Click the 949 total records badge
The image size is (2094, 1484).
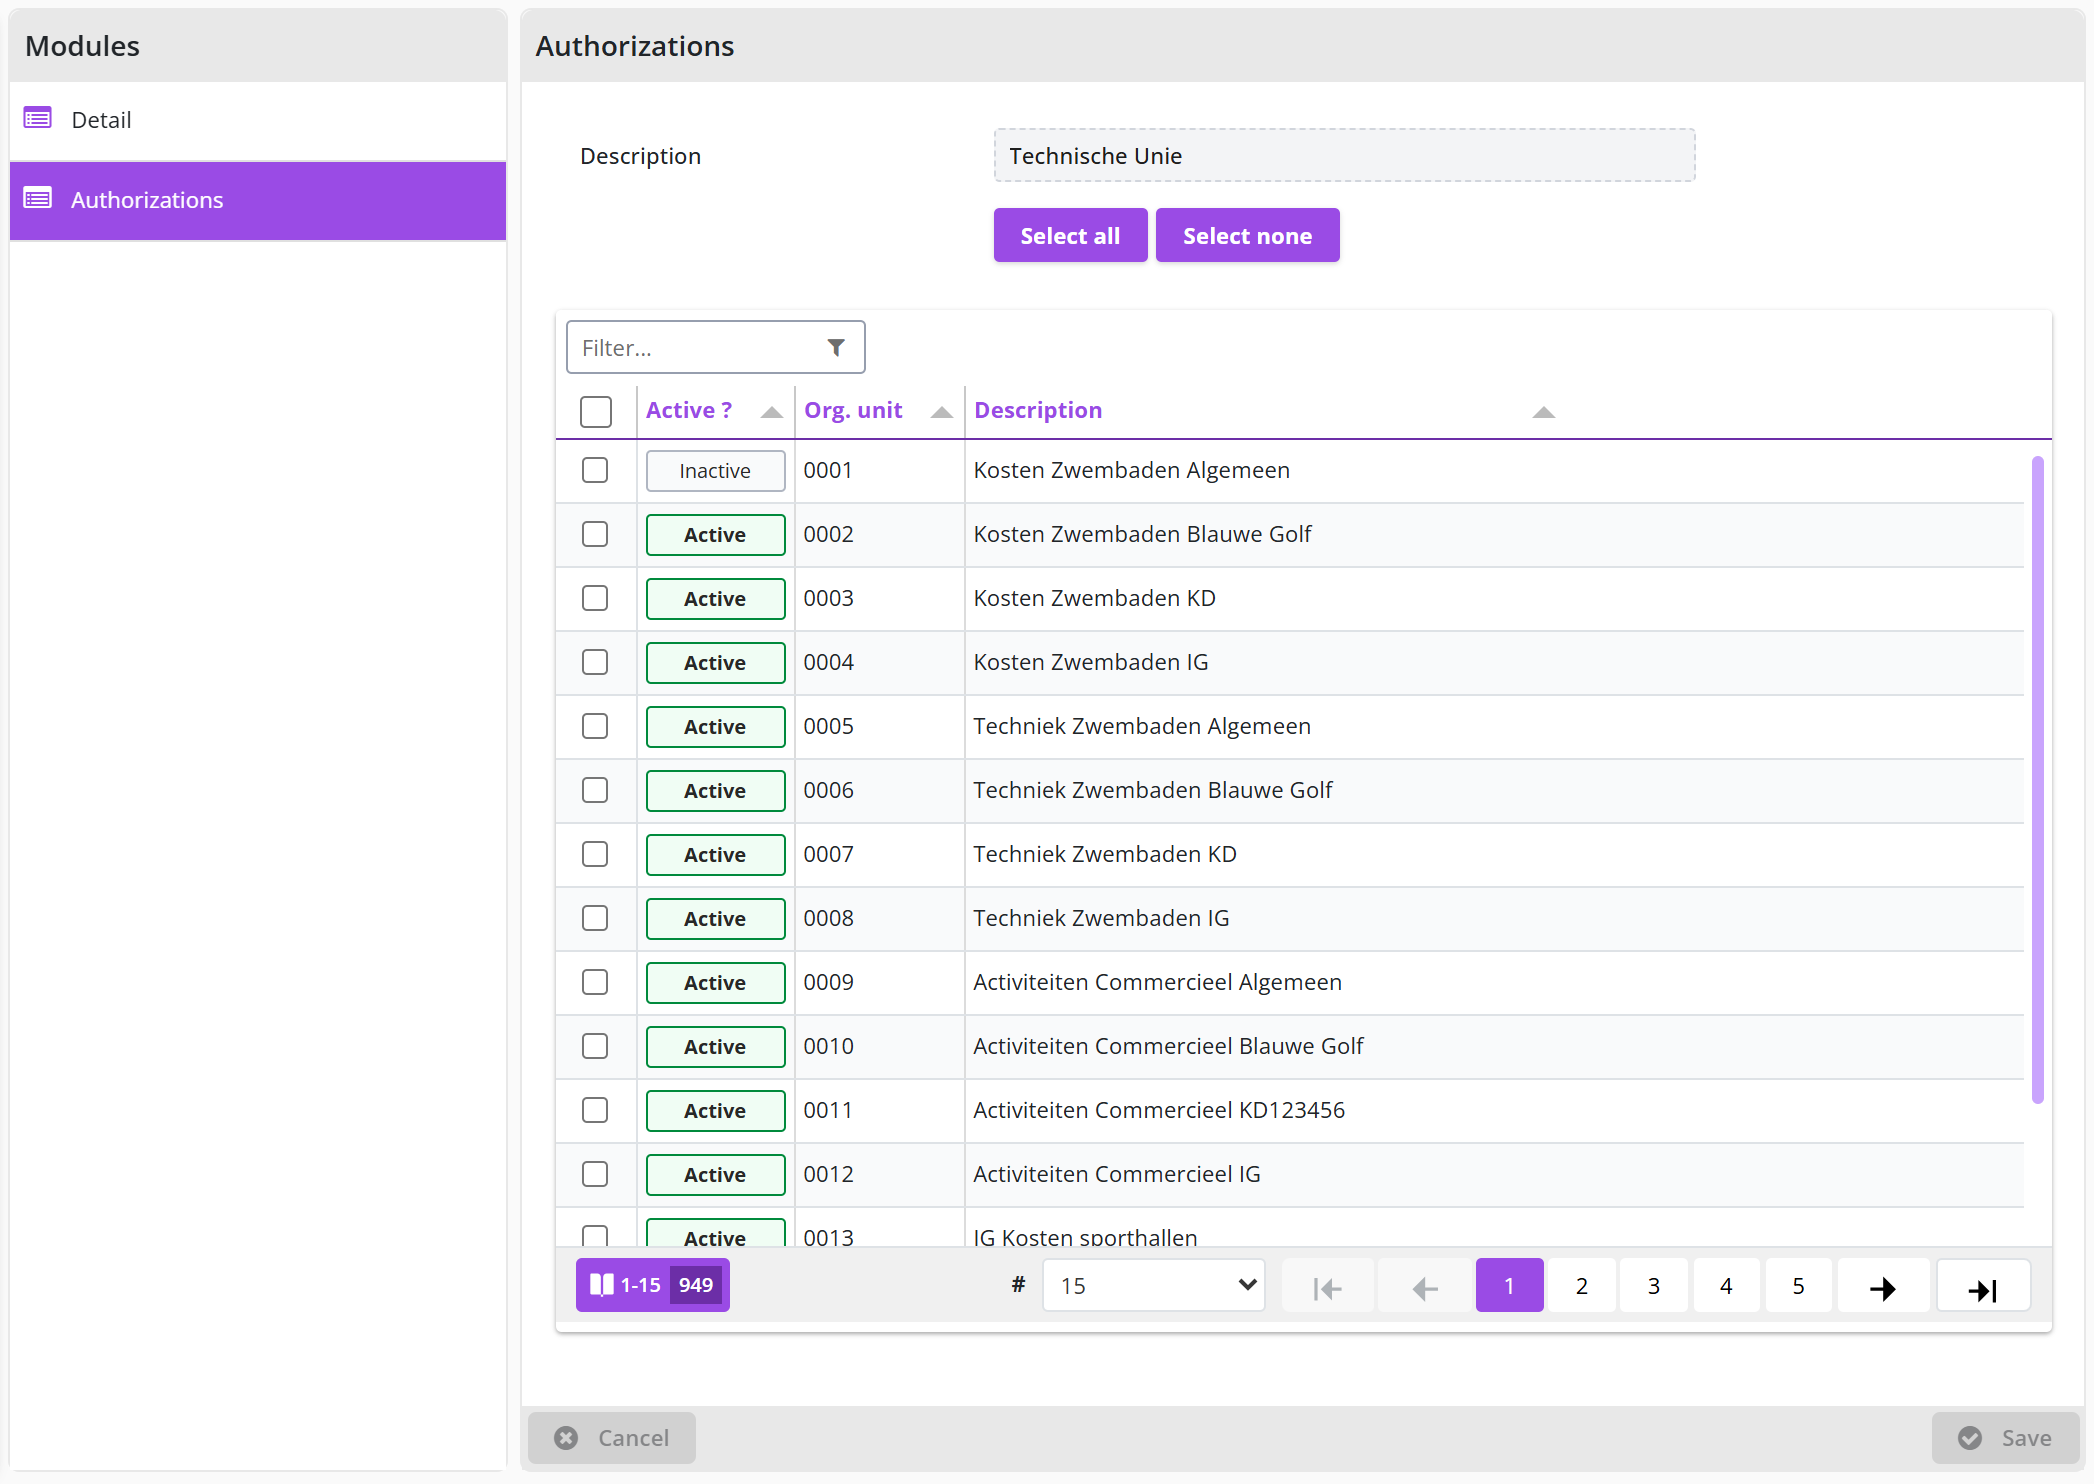[696, 1285]
